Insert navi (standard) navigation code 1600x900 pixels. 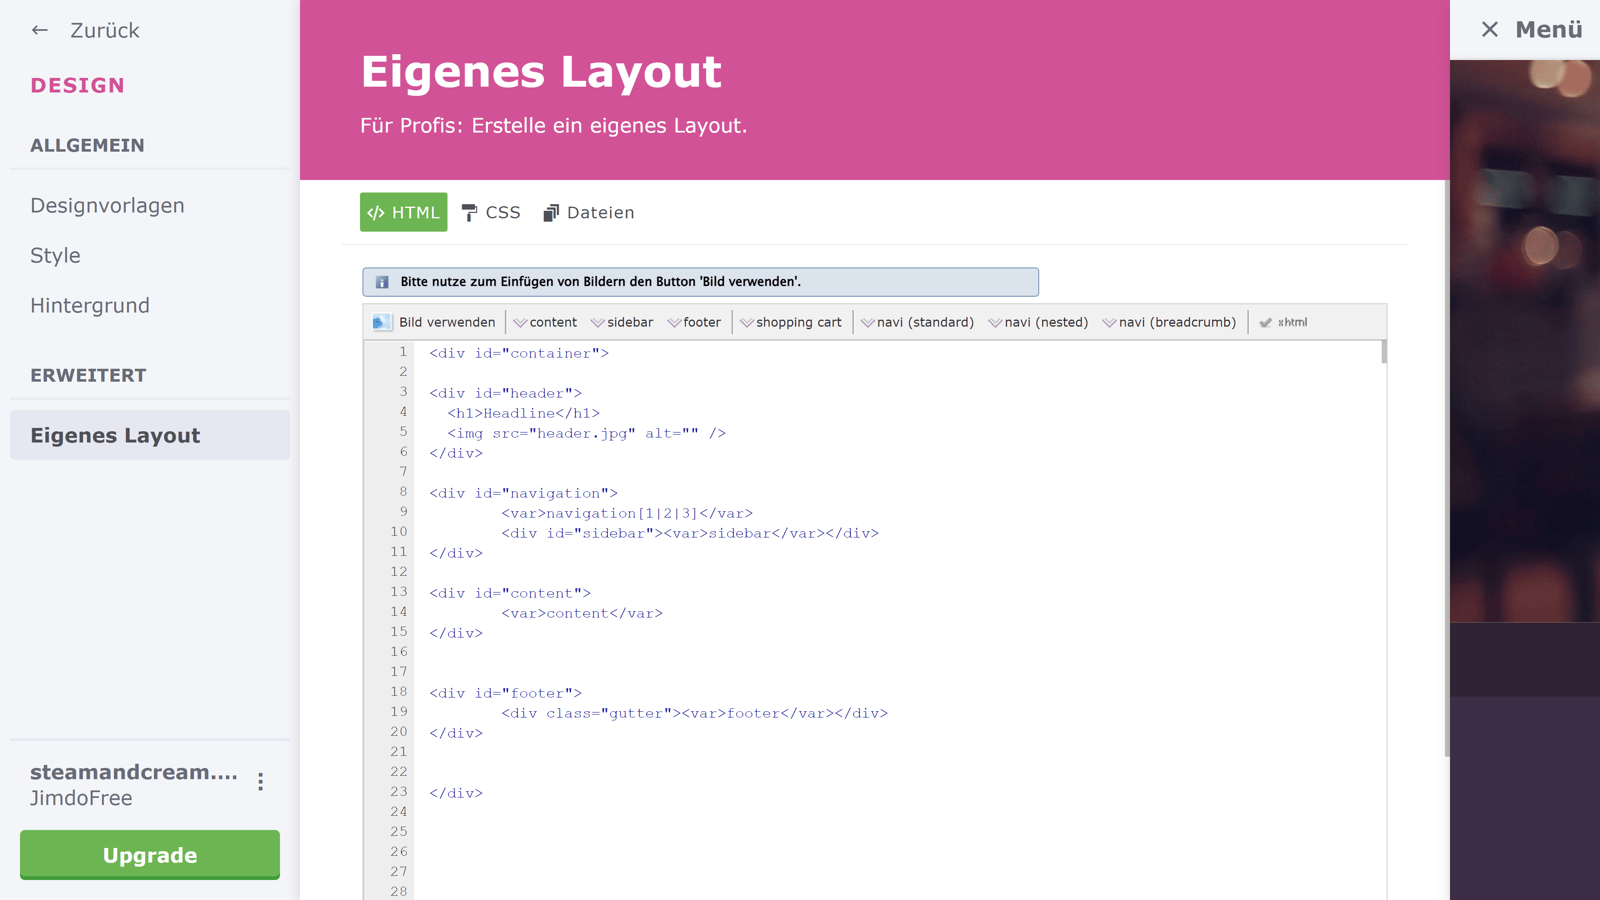[x=917, y=322]
